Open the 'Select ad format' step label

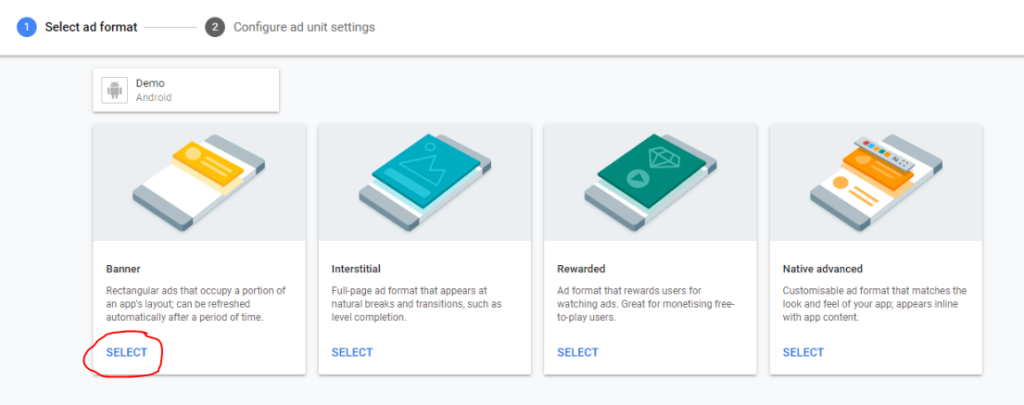[91, 27]
